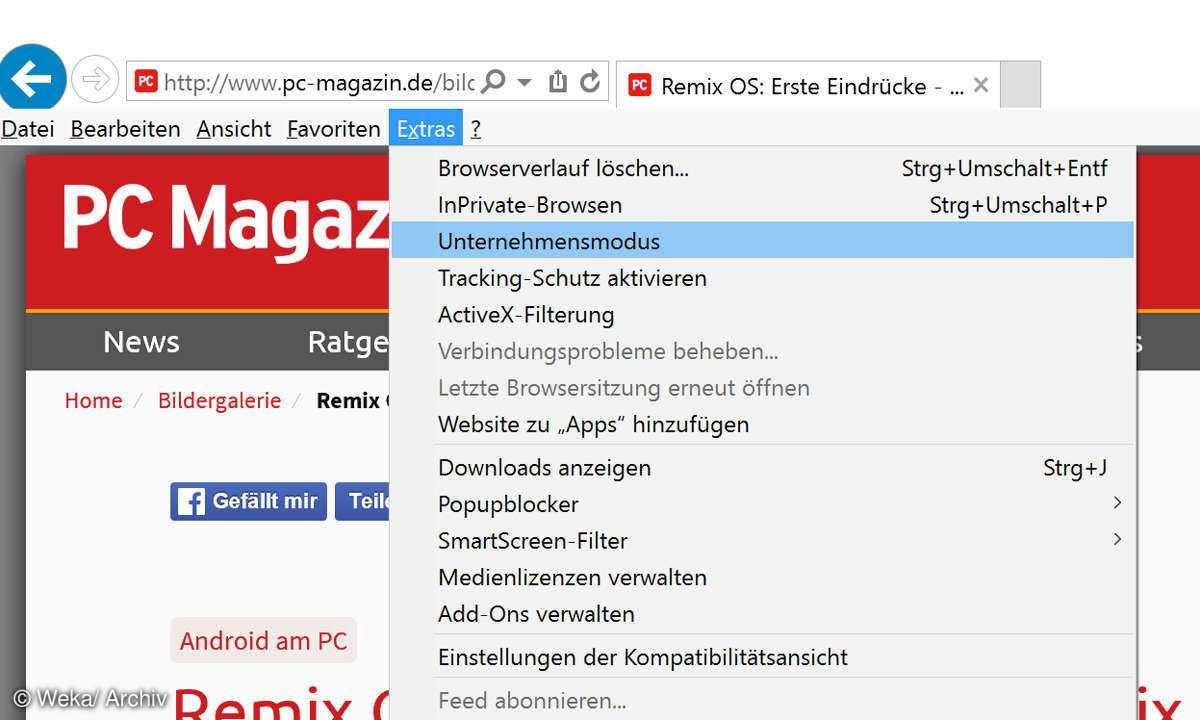Choose Website zu „Apps“ hinzufügen

[x=763, y=424]
